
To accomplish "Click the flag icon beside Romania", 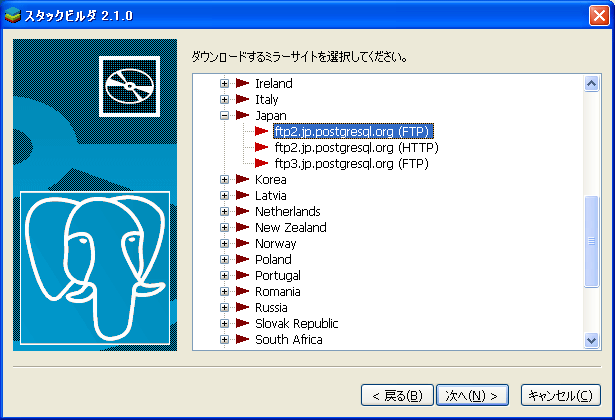I will coord(242,291).
